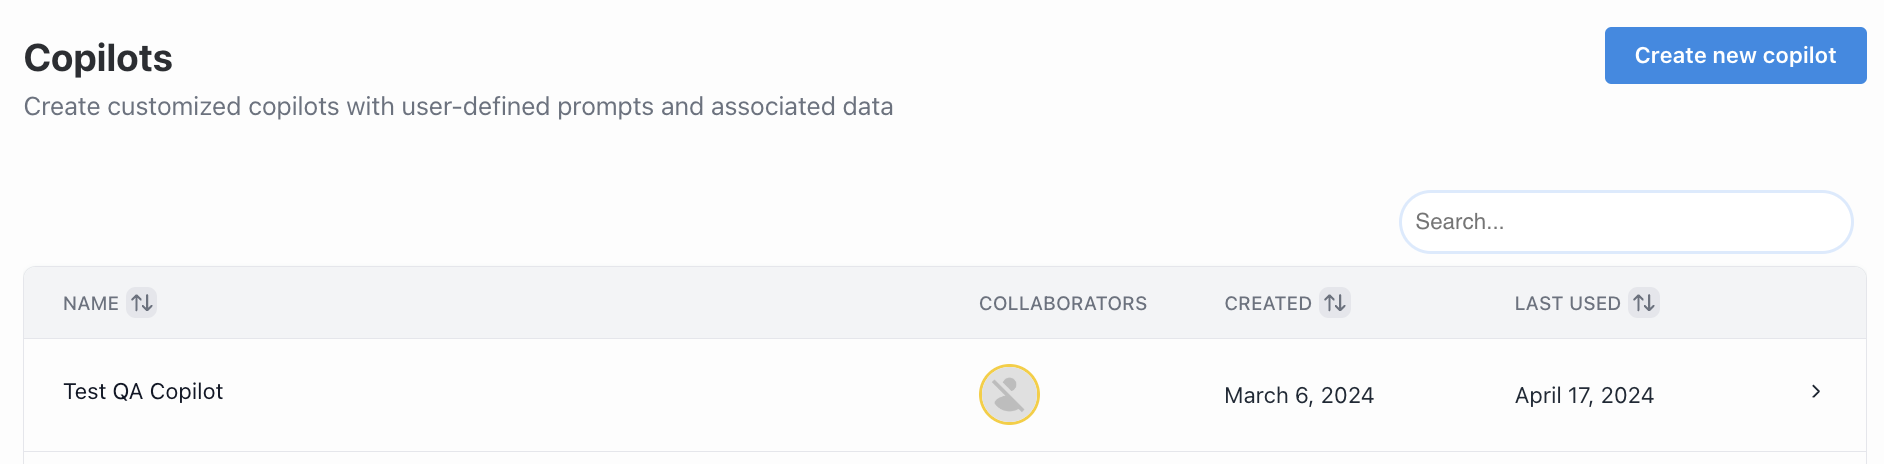
Task: Click the LAST USED column header text
Action: click(1566, 304)
